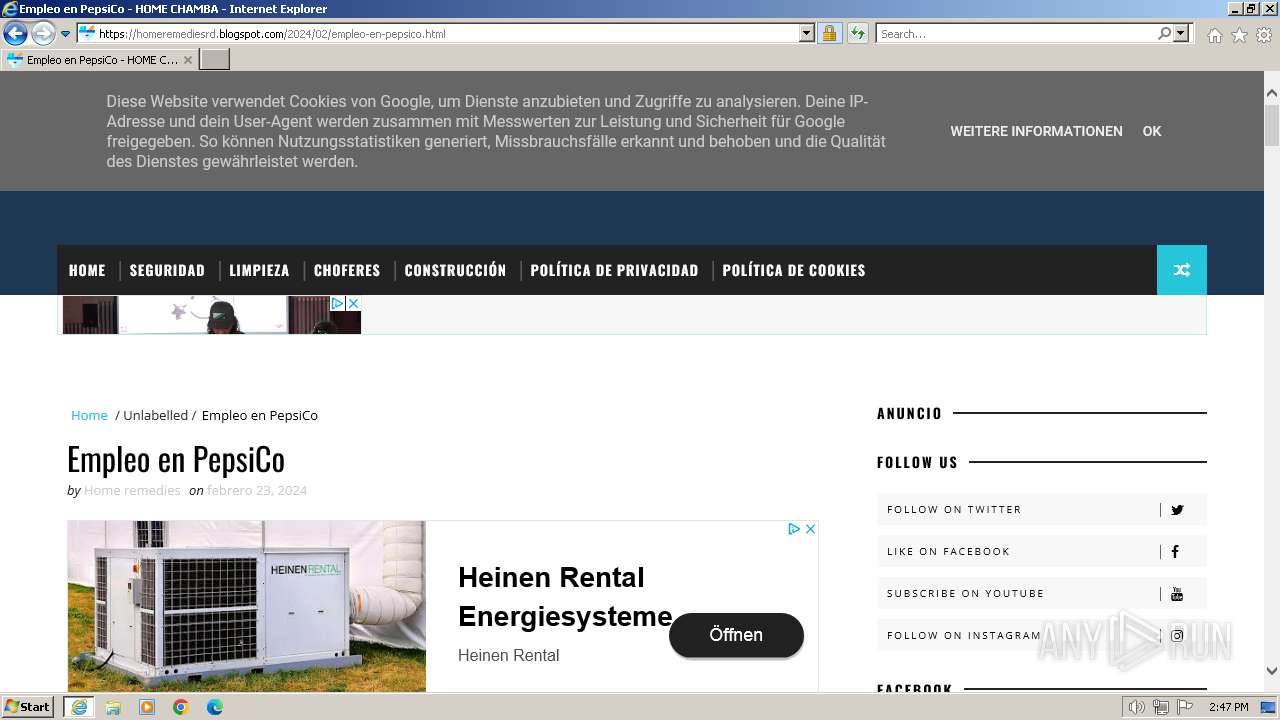Open the febrero 23, 2024 date link

(257, 490)
